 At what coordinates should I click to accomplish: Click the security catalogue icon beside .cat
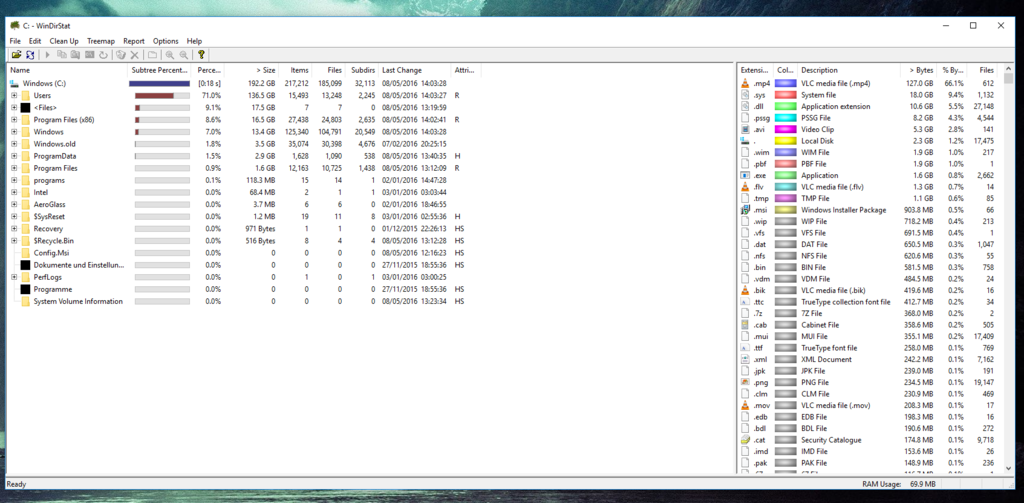(745, 440)
